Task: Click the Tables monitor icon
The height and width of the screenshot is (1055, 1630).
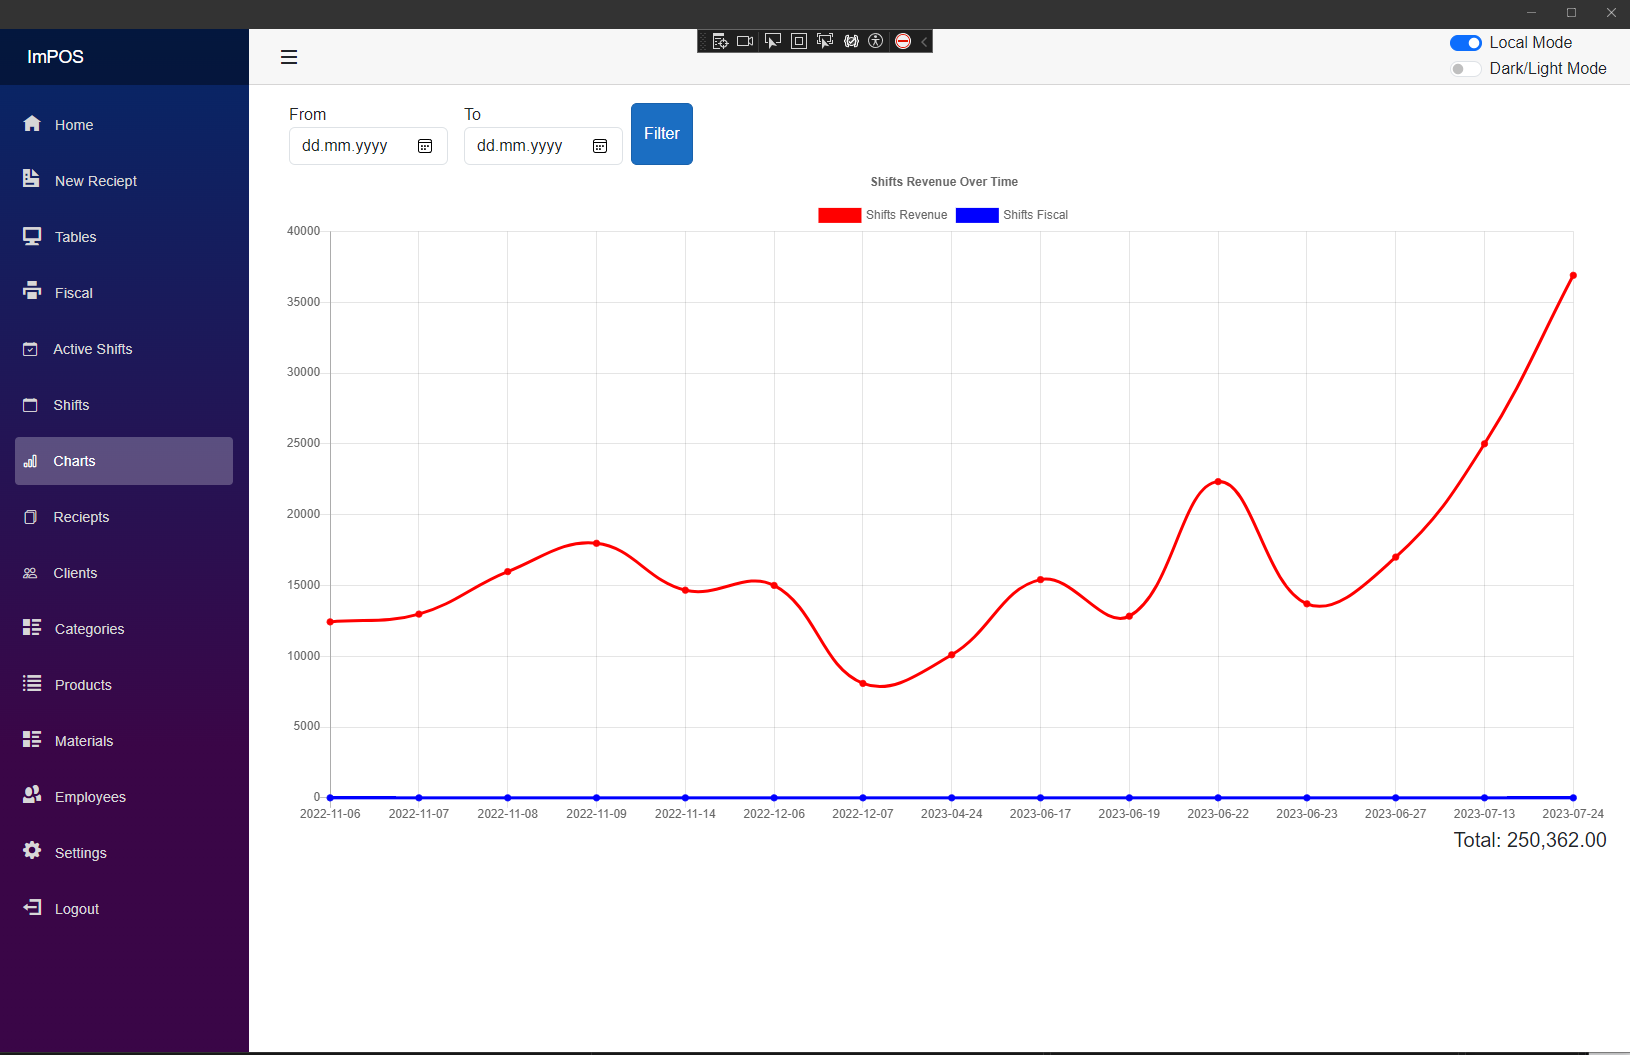Action: 32,236
